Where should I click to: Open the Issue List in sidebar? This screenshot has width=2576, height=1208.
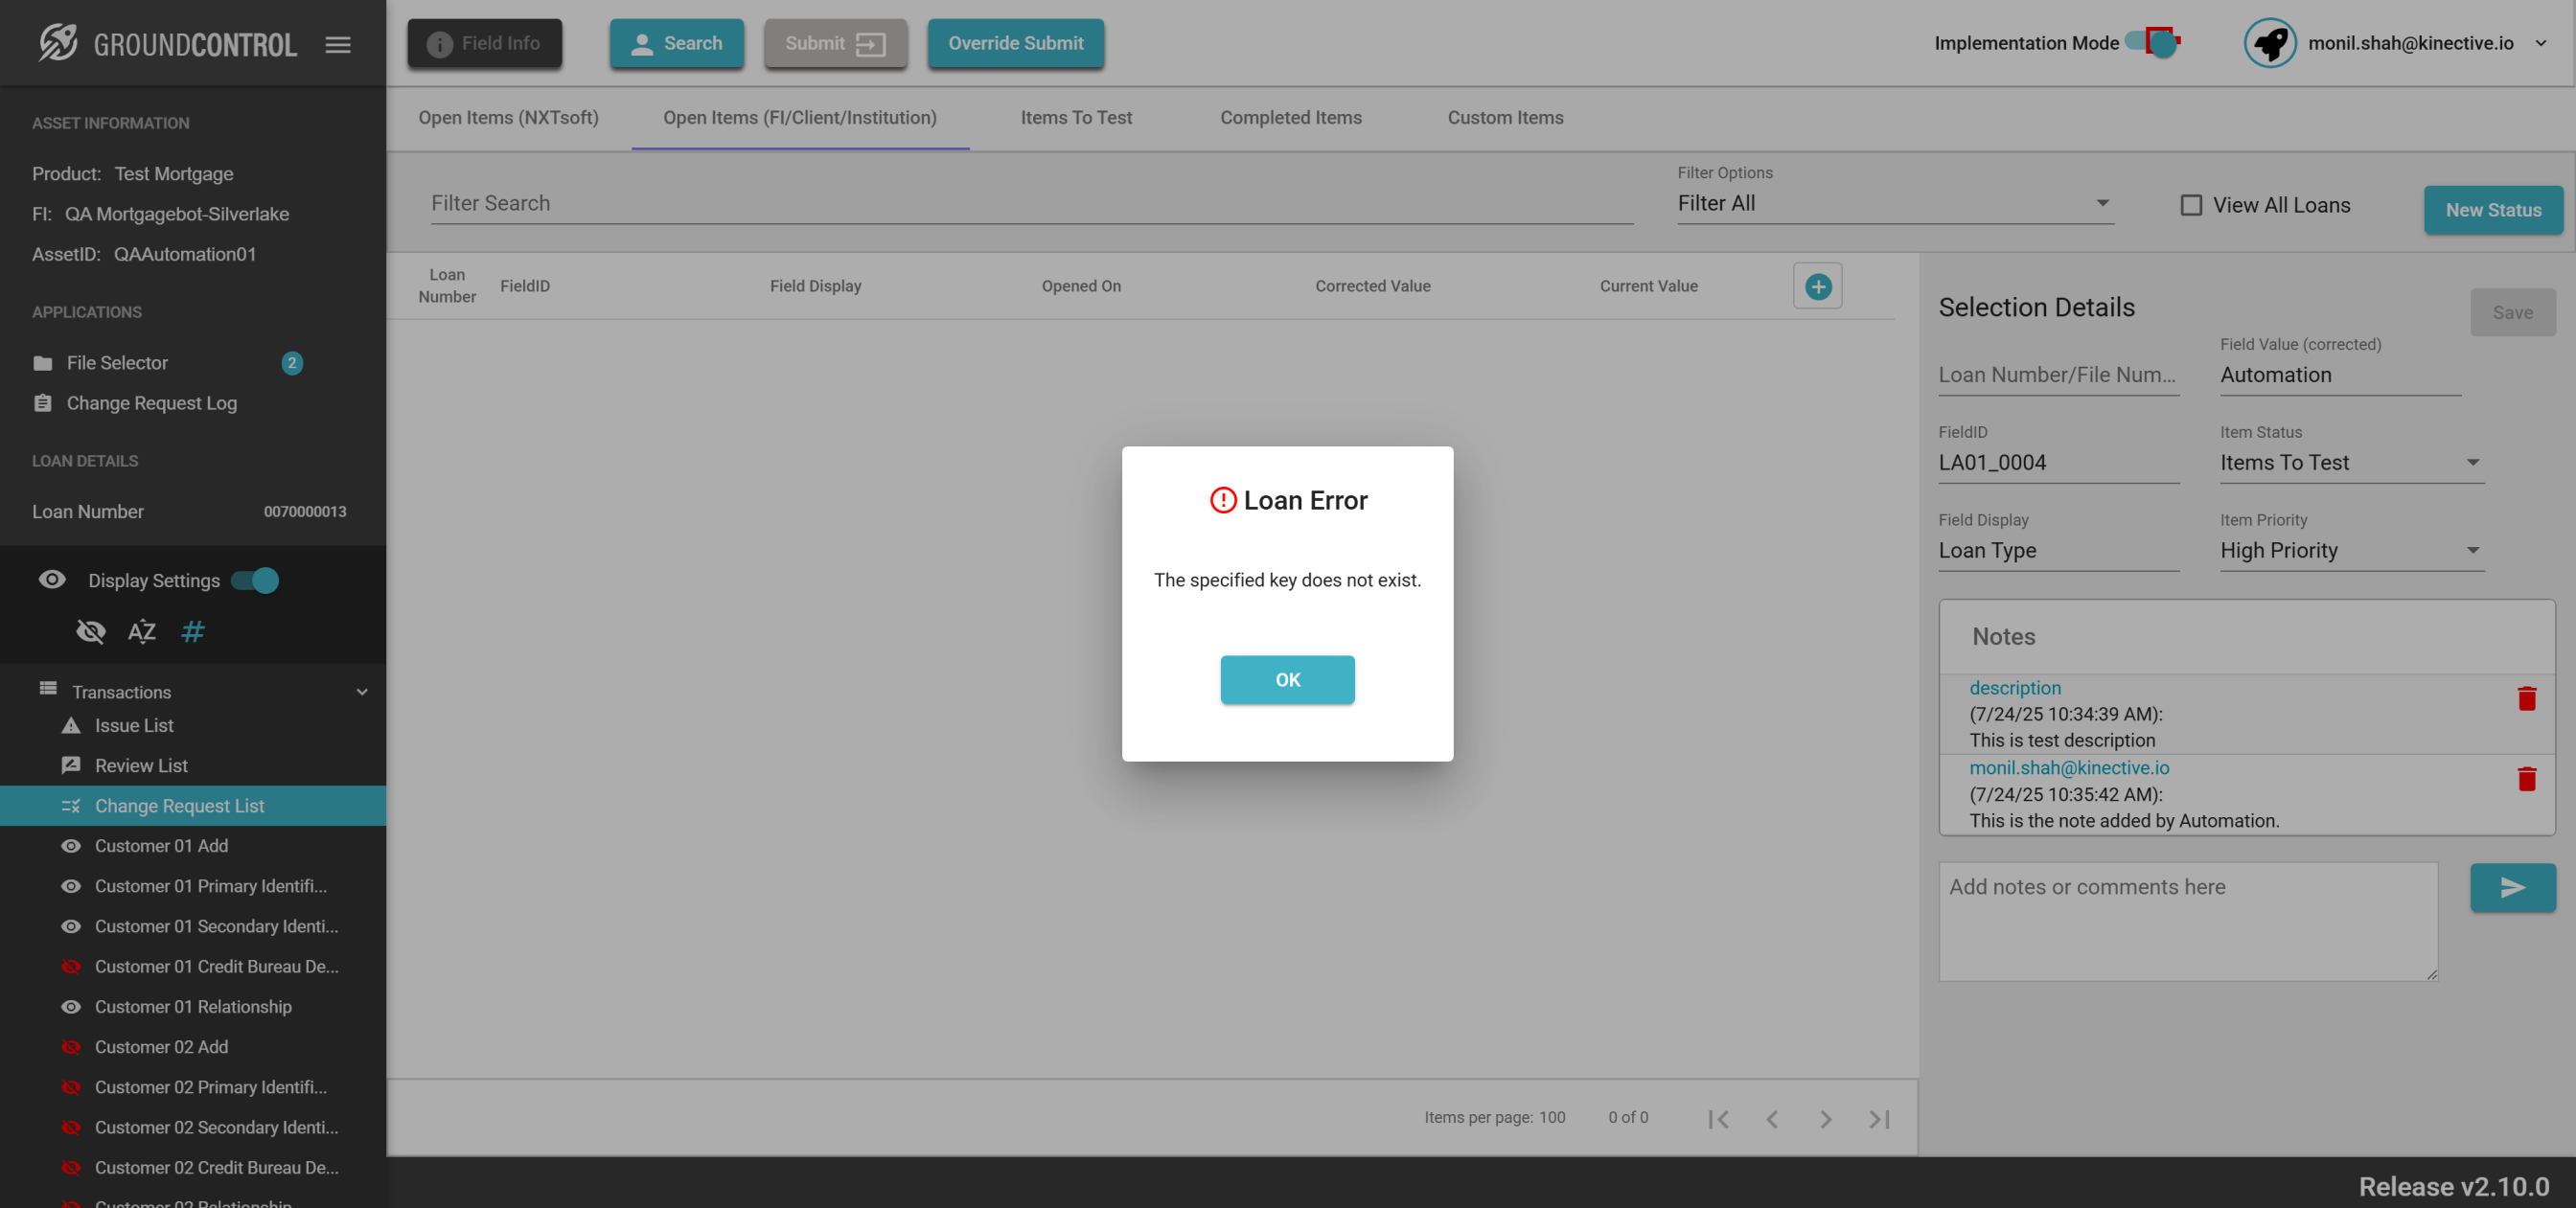pyautogui.click(x=134, y=725)
